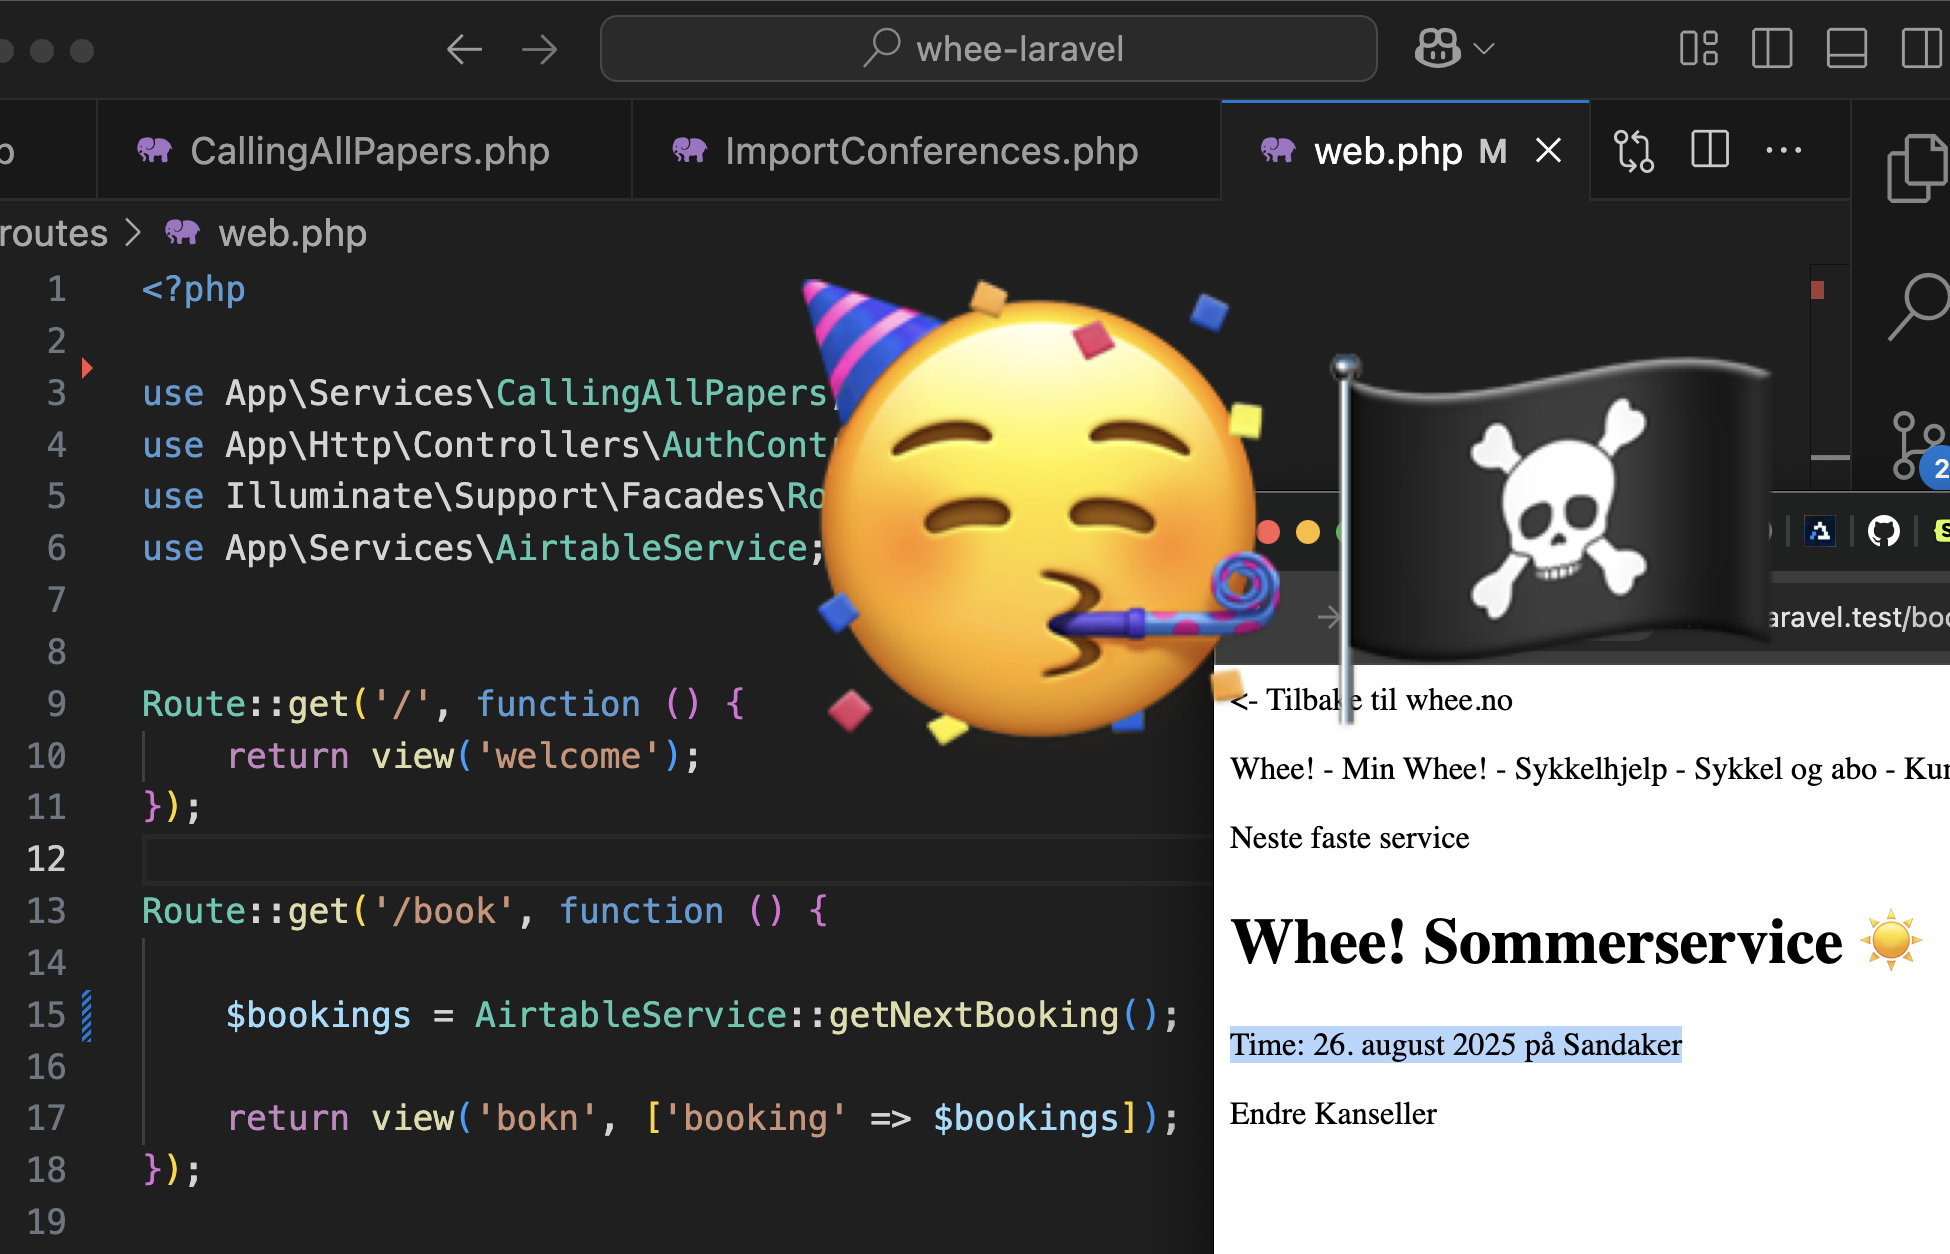Open the Copilot chat icon

click(1437, 48)
